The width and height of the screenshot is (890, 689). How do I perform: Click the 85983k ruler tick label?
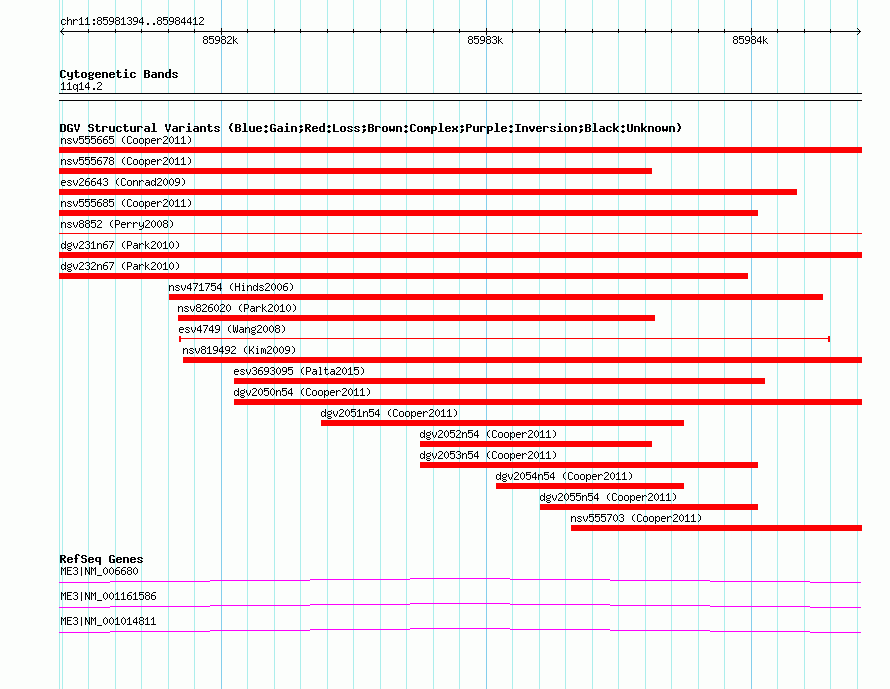485,40
